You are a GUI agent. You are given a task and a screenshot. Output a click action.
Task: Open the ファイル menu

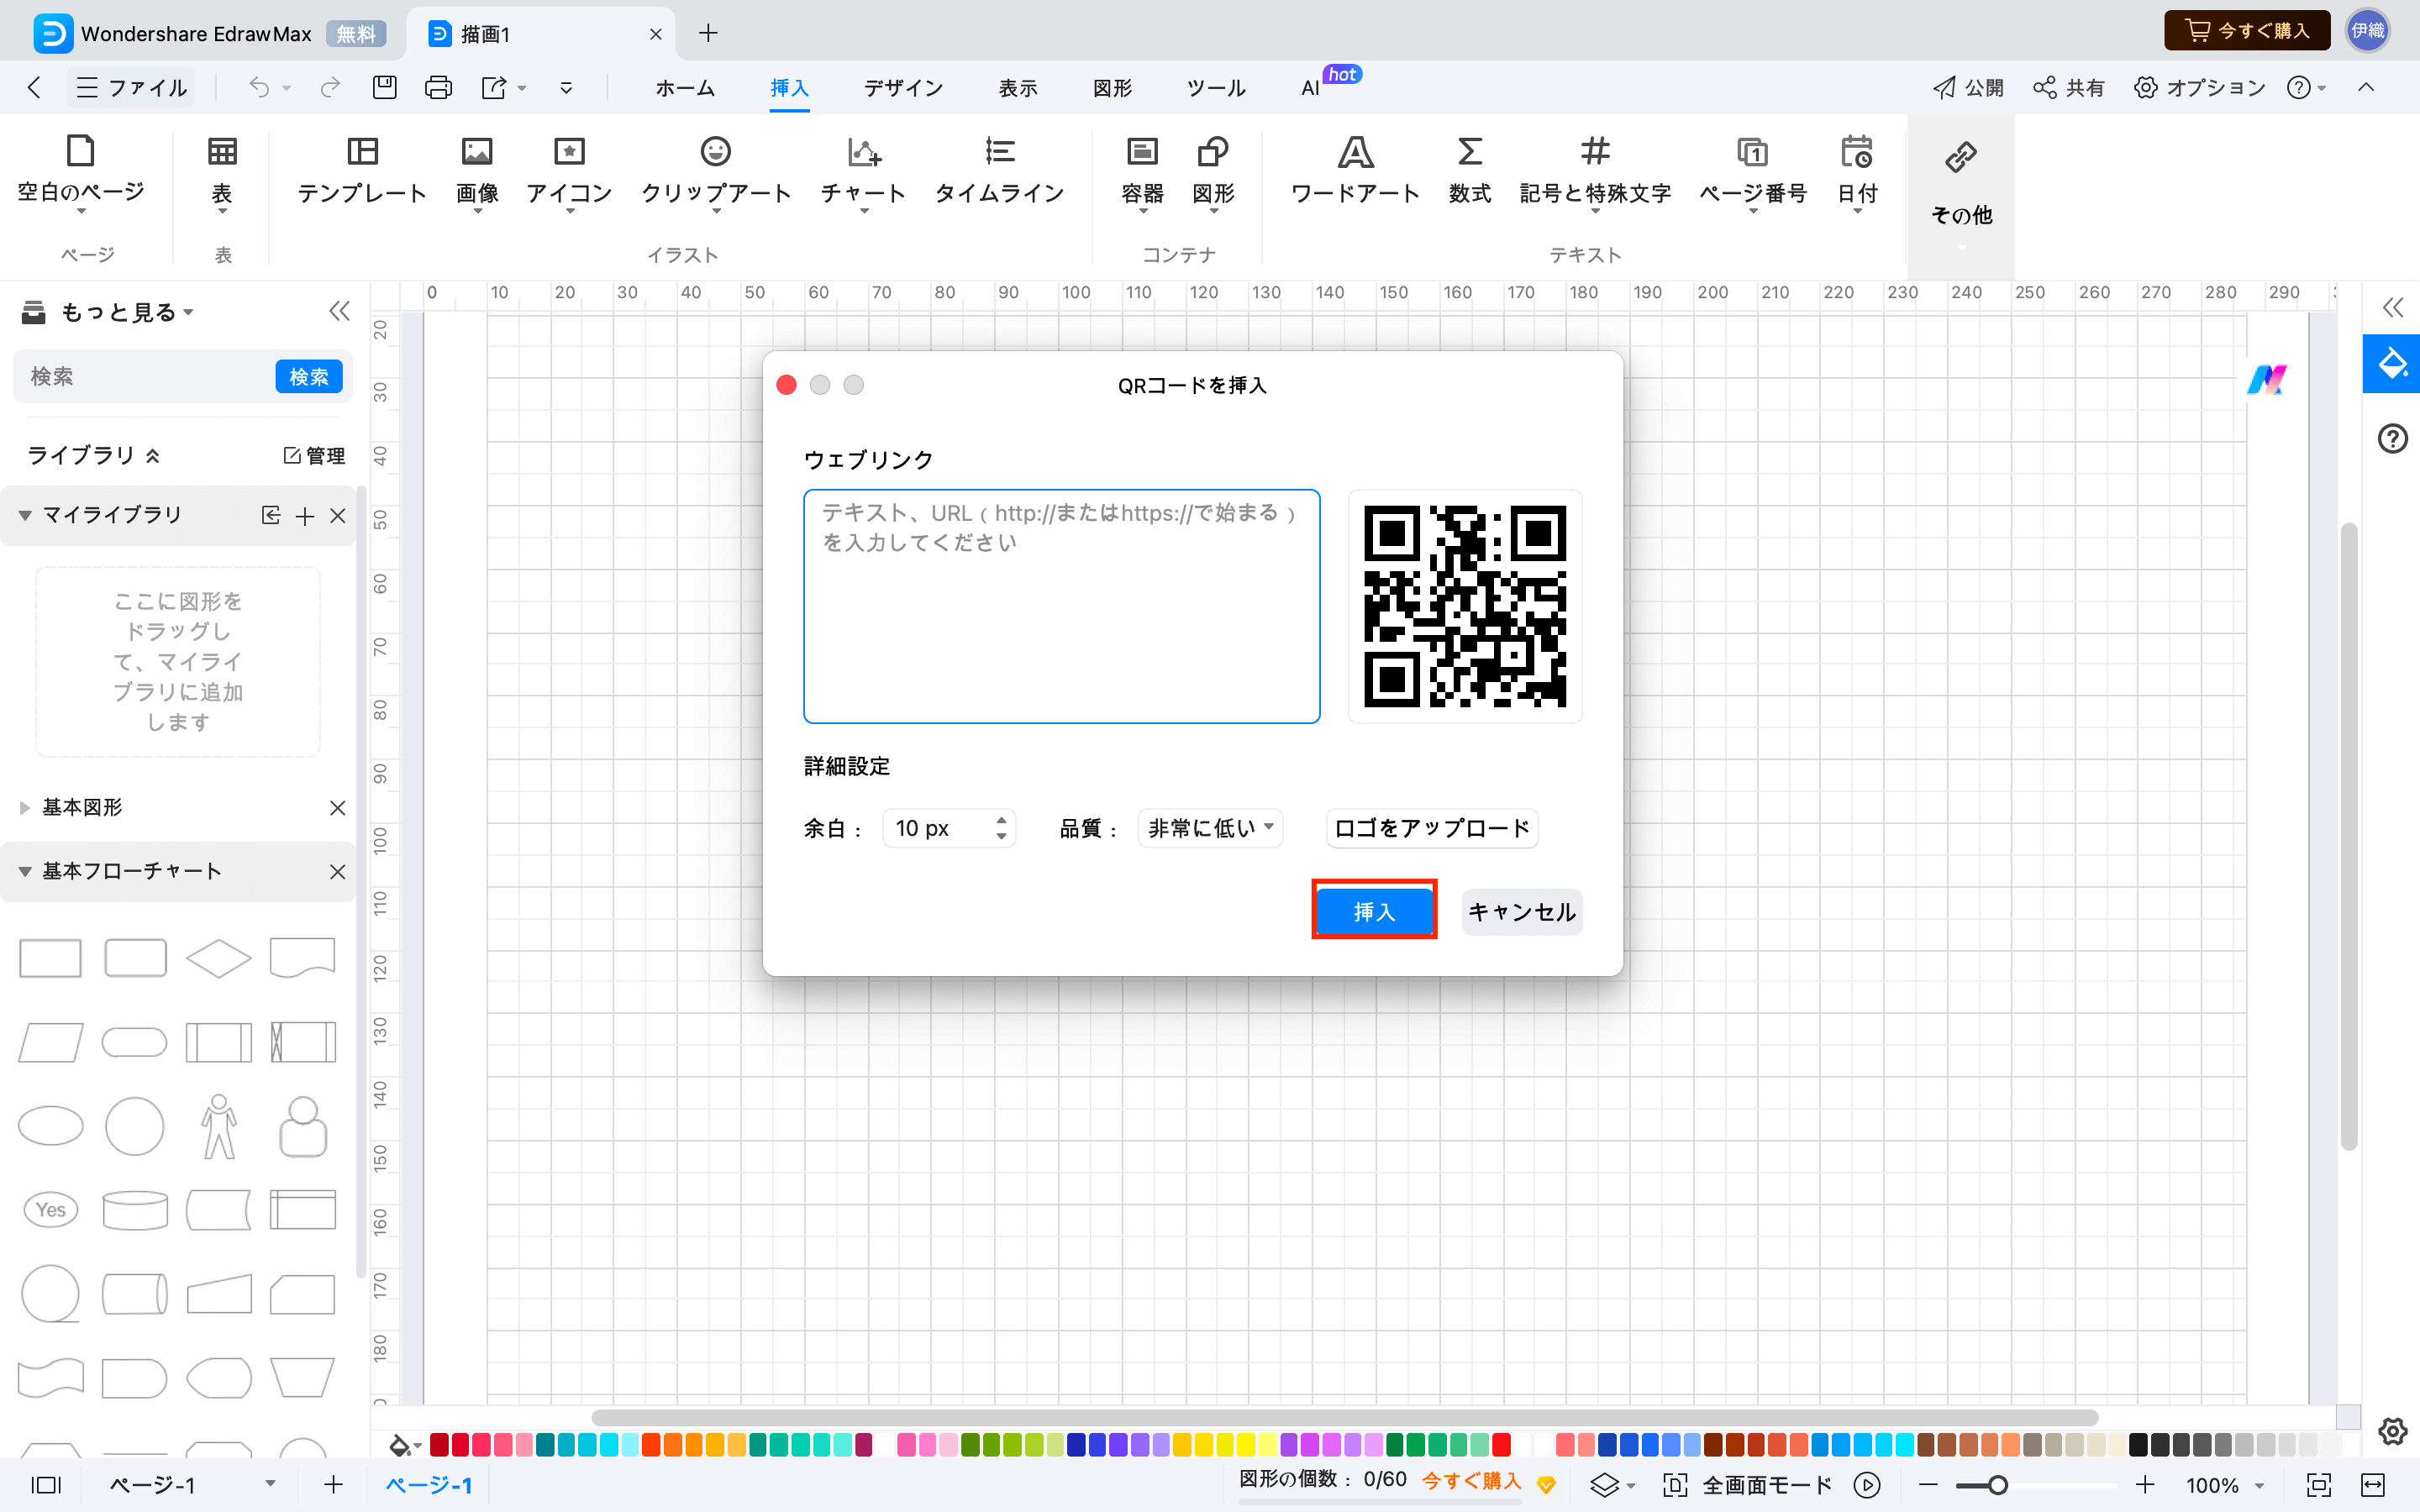tap(132, 88)
